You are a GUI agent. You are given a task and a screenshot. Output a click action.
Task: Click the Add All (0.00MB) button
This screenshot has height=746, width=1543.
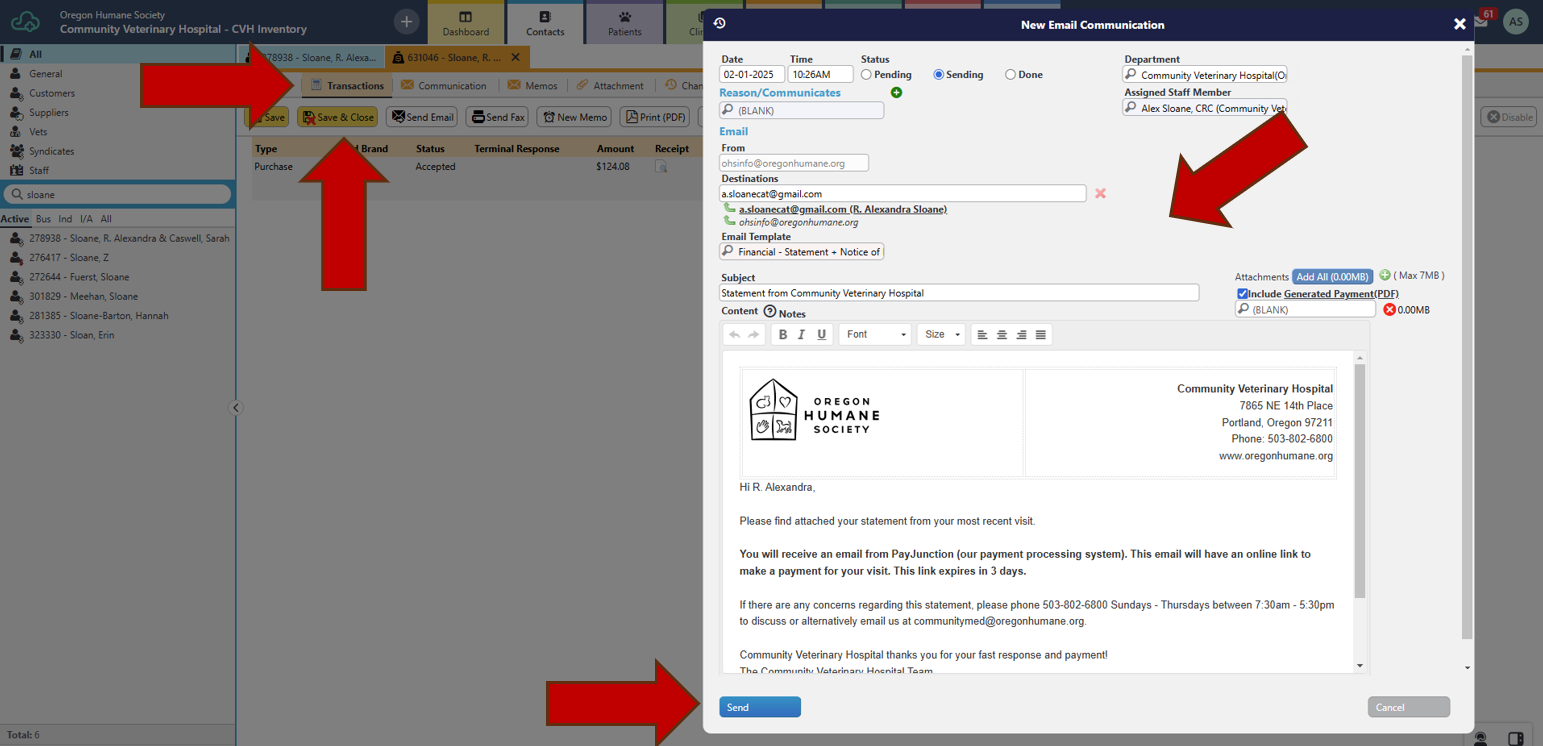point(1332,277)
